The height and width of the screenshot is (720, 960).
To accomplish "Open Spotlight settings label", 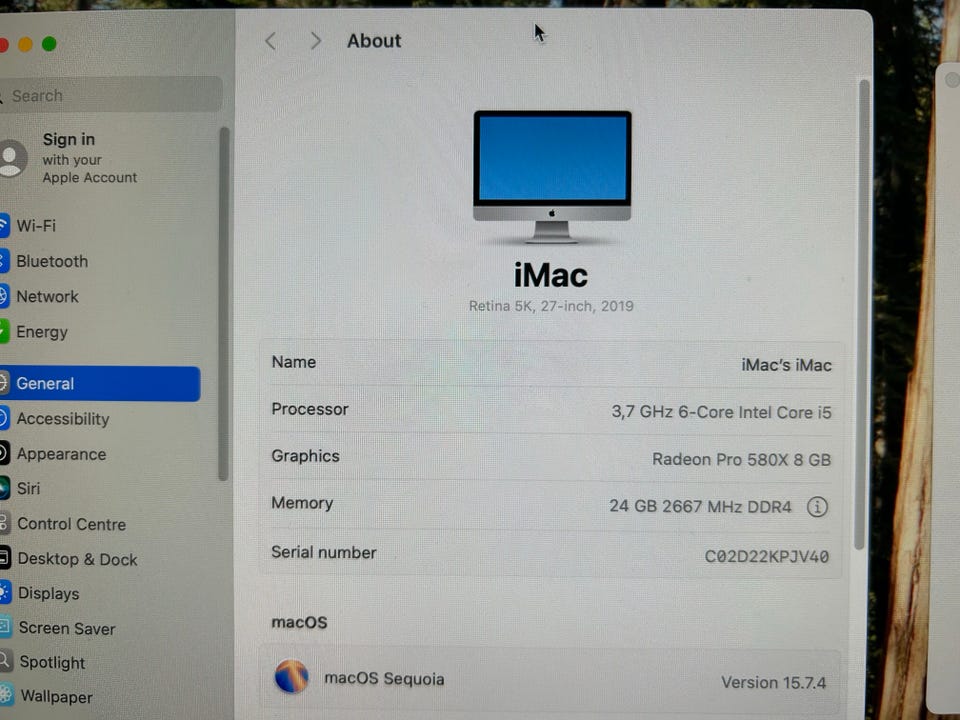I will [52, 663].
